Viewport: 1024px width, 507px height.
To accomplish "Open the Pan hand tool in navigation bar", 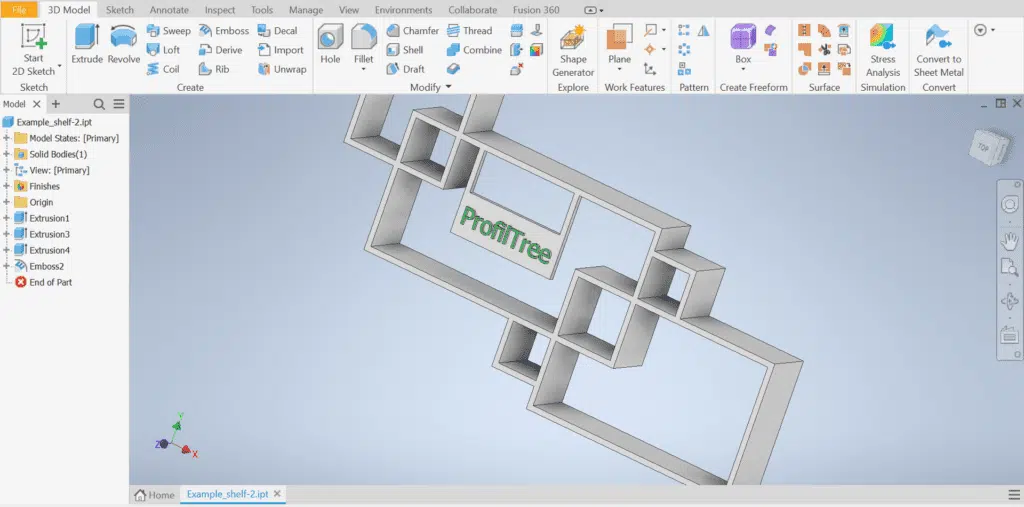I will tap(1010, 240).
